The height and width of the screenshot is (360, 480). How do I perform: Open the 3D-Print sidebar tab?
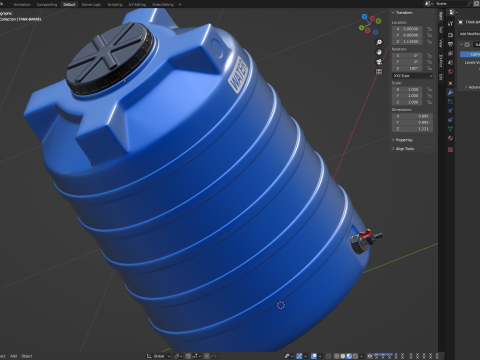click(441, 60)
